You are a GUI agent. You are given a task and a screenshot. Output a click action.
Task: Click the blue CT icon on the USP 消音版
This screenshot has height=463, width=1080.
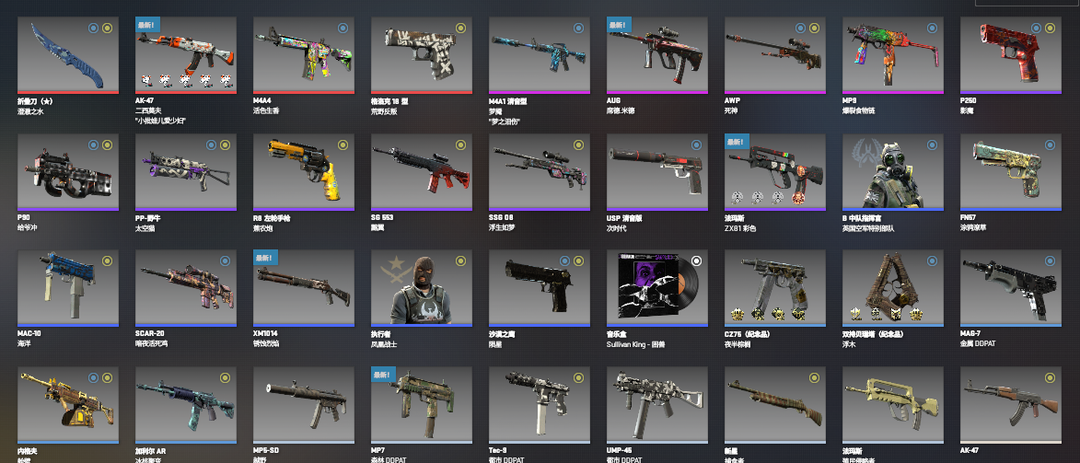[x=696, y=145]
